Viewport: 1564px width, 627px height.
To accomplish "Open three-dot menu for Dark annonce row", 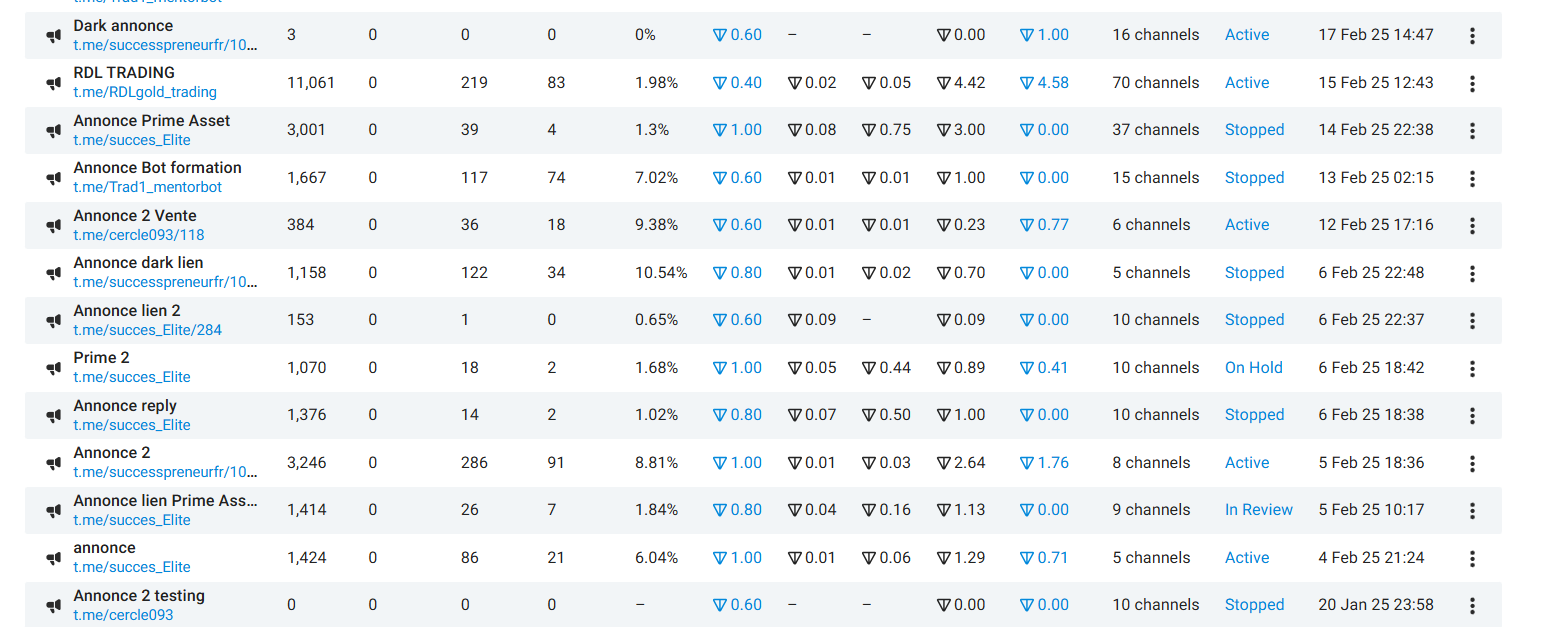I will (x=1472, y=36).
